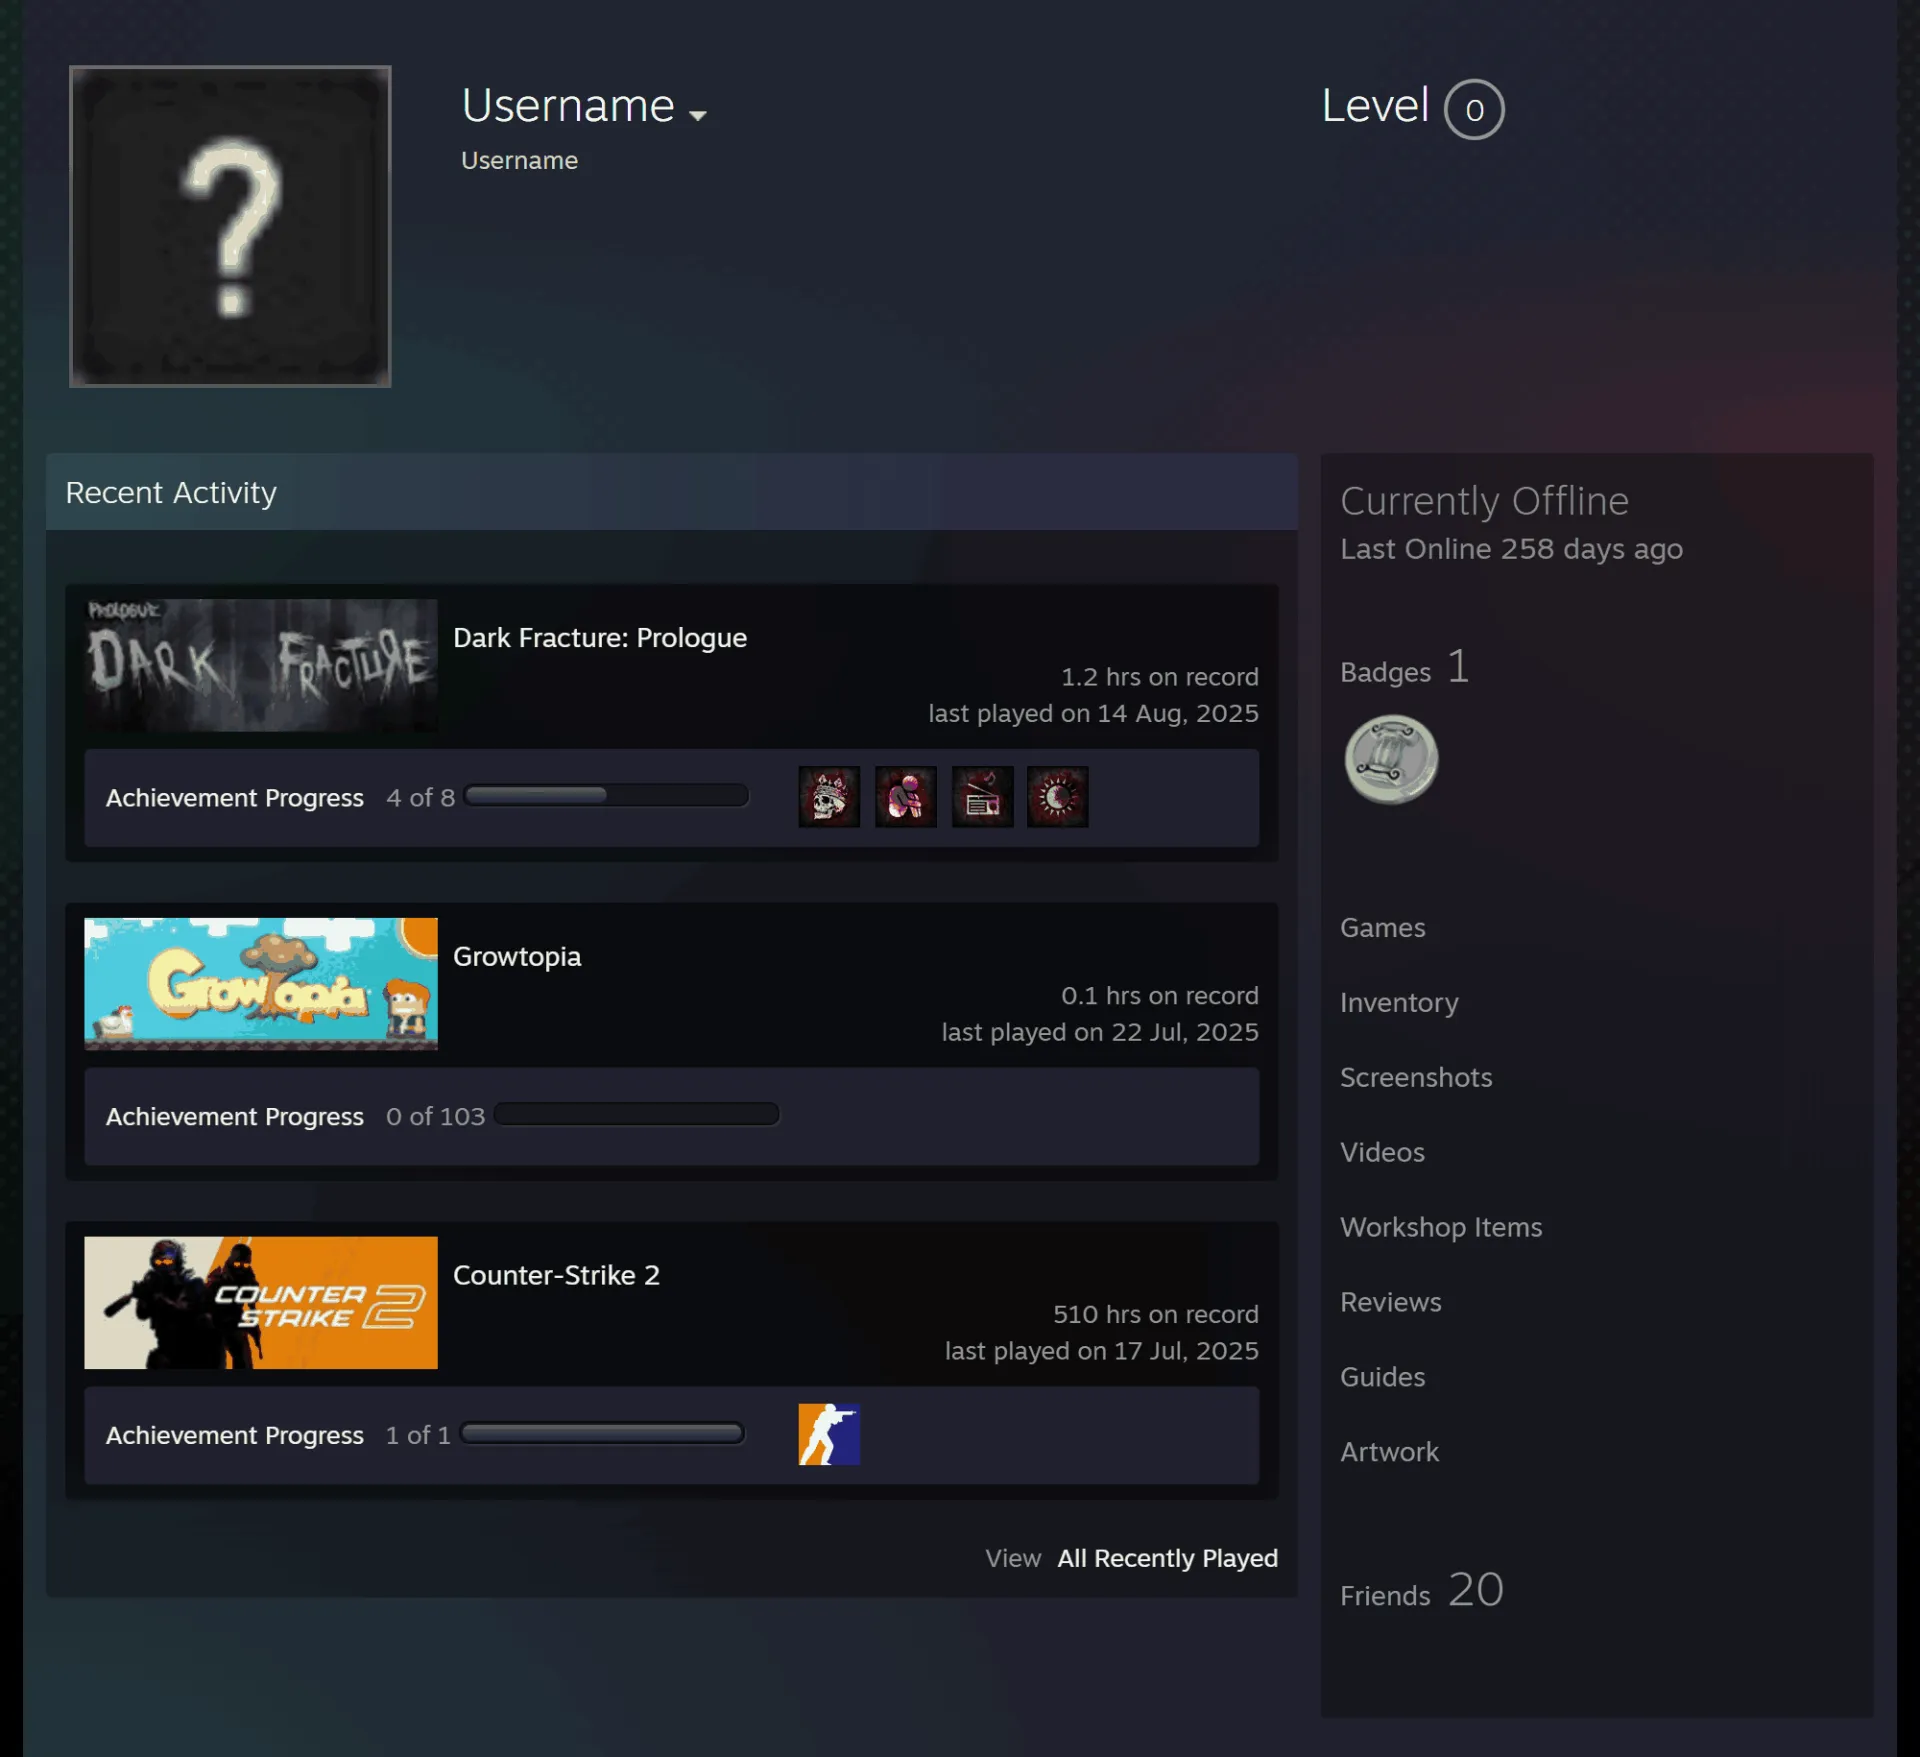Click All Recently Played link
The width and height of the screenshot is (1920, 1757).
[x=1167, y=1558]
